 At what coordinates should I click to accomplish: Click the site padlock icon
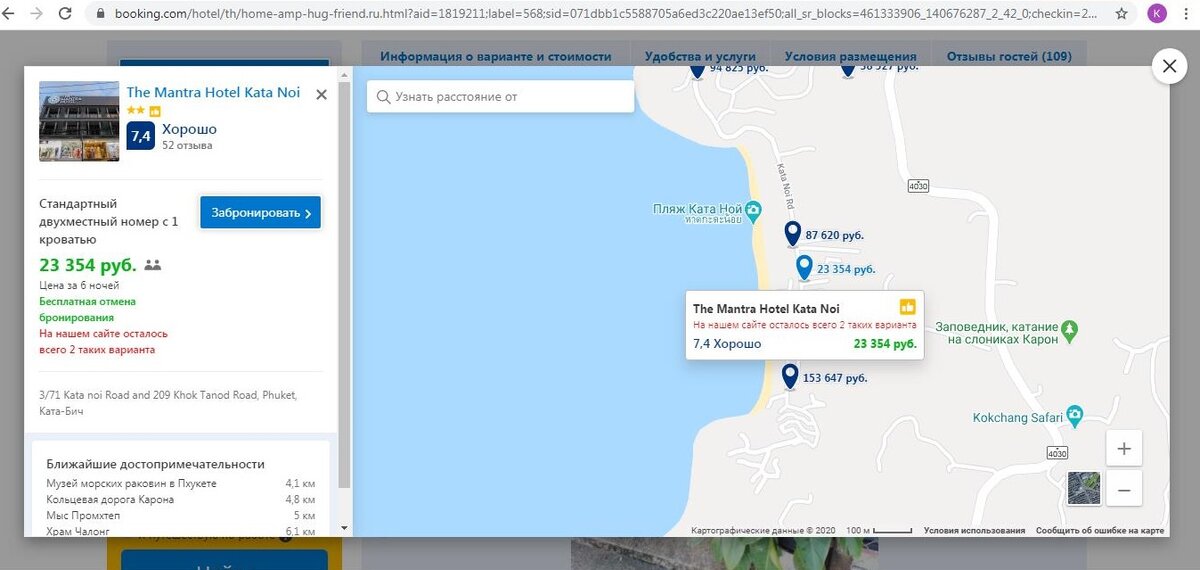point(100,14)
